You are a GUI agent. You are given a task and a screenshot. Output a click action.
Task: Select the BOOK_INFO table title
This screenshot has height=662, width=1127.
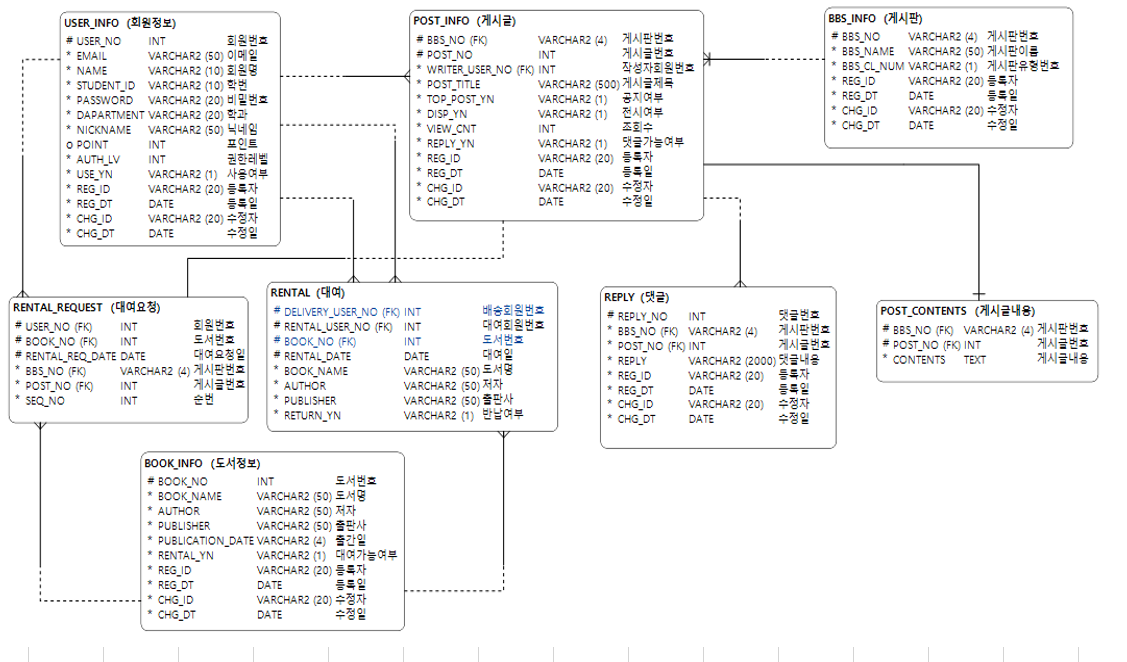(x=203, y=463)
